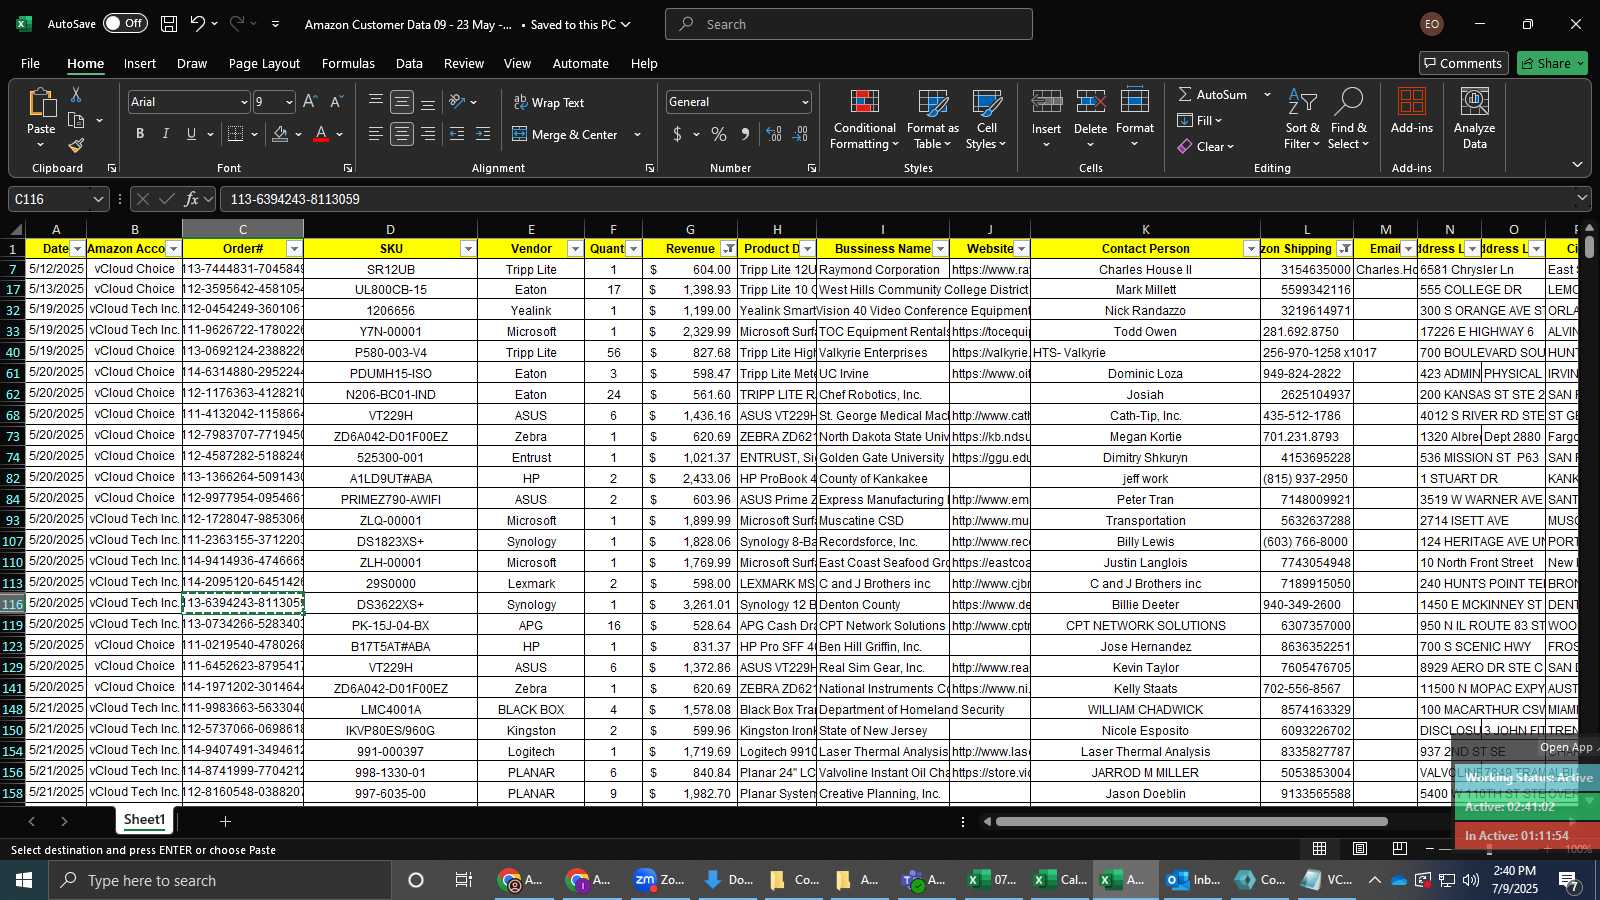
Task: Switch to the Insert tab
Action: click(x=140, y=63)
